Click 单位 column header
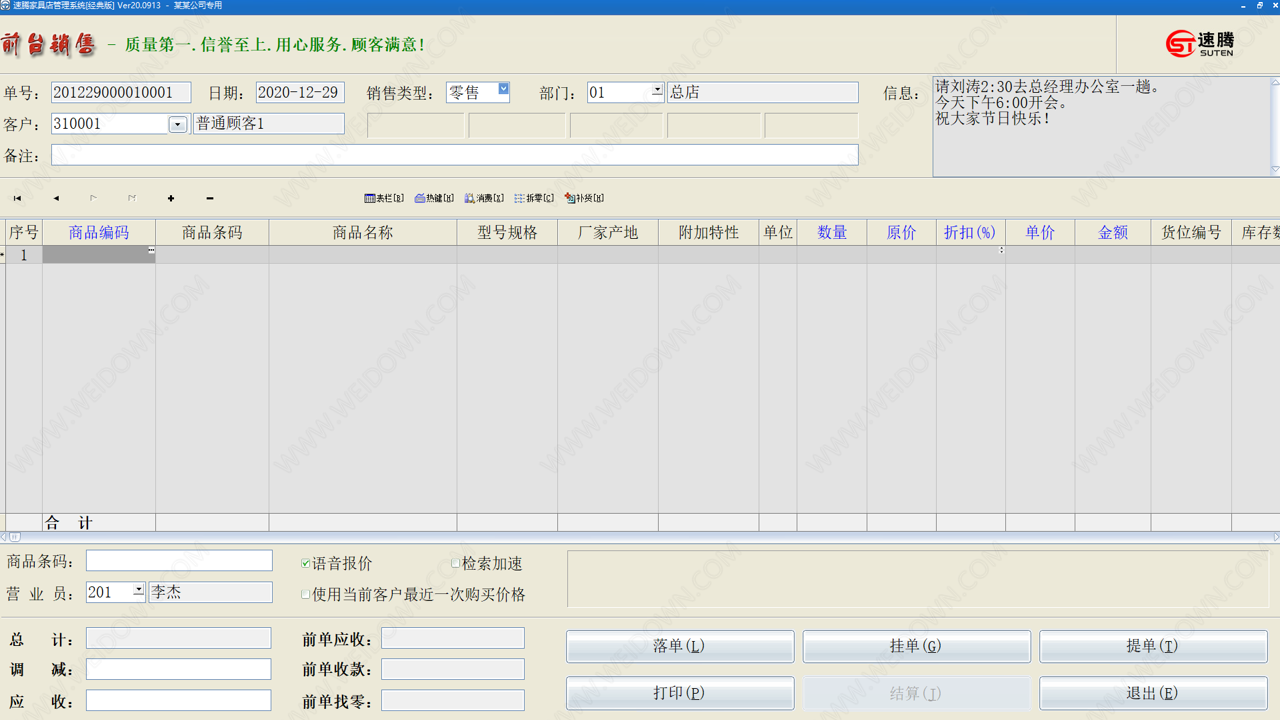 click(x=778, y=232)
